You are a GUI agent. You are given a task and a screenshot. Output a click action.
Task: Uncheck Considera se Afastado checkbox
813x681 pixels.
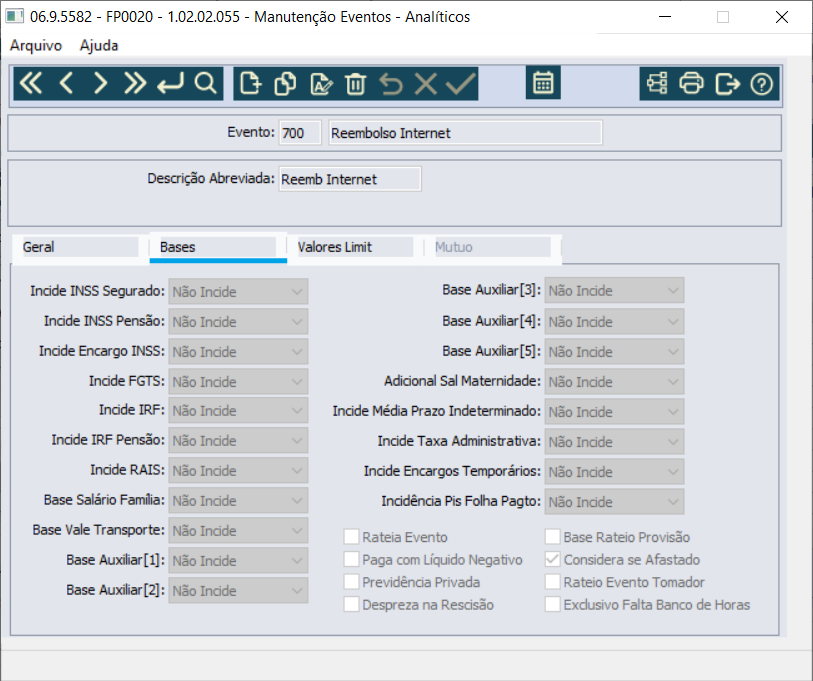point(553,559)
